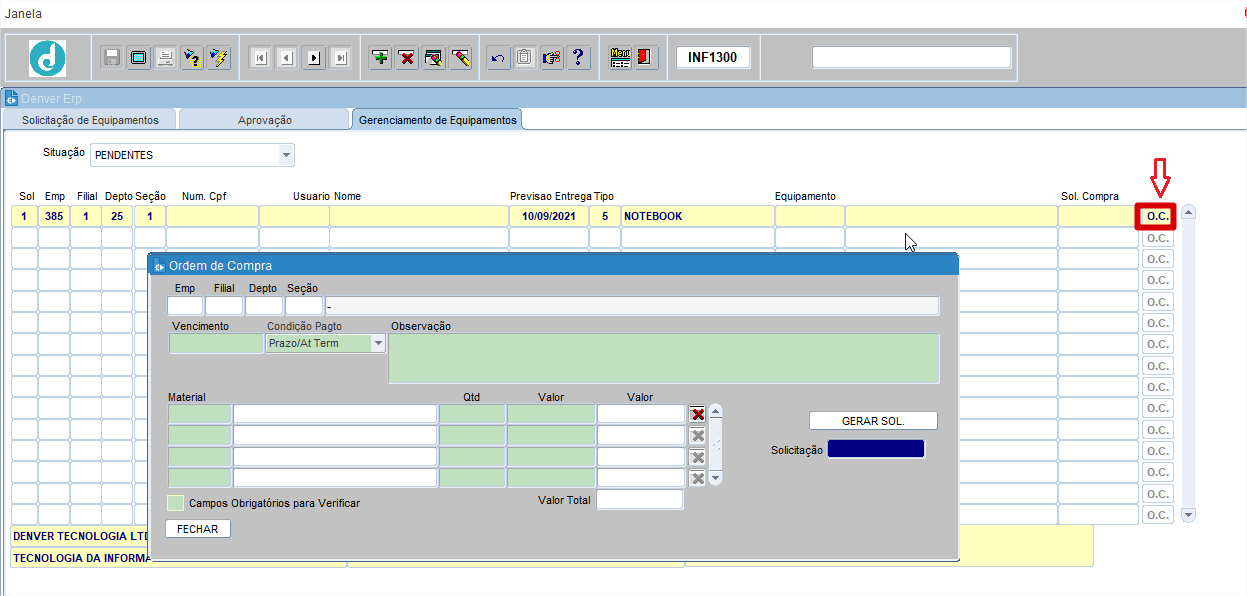Screen dimensions: 1247x596
Task: Click the Valor Total field
Action: click(640, 499)
